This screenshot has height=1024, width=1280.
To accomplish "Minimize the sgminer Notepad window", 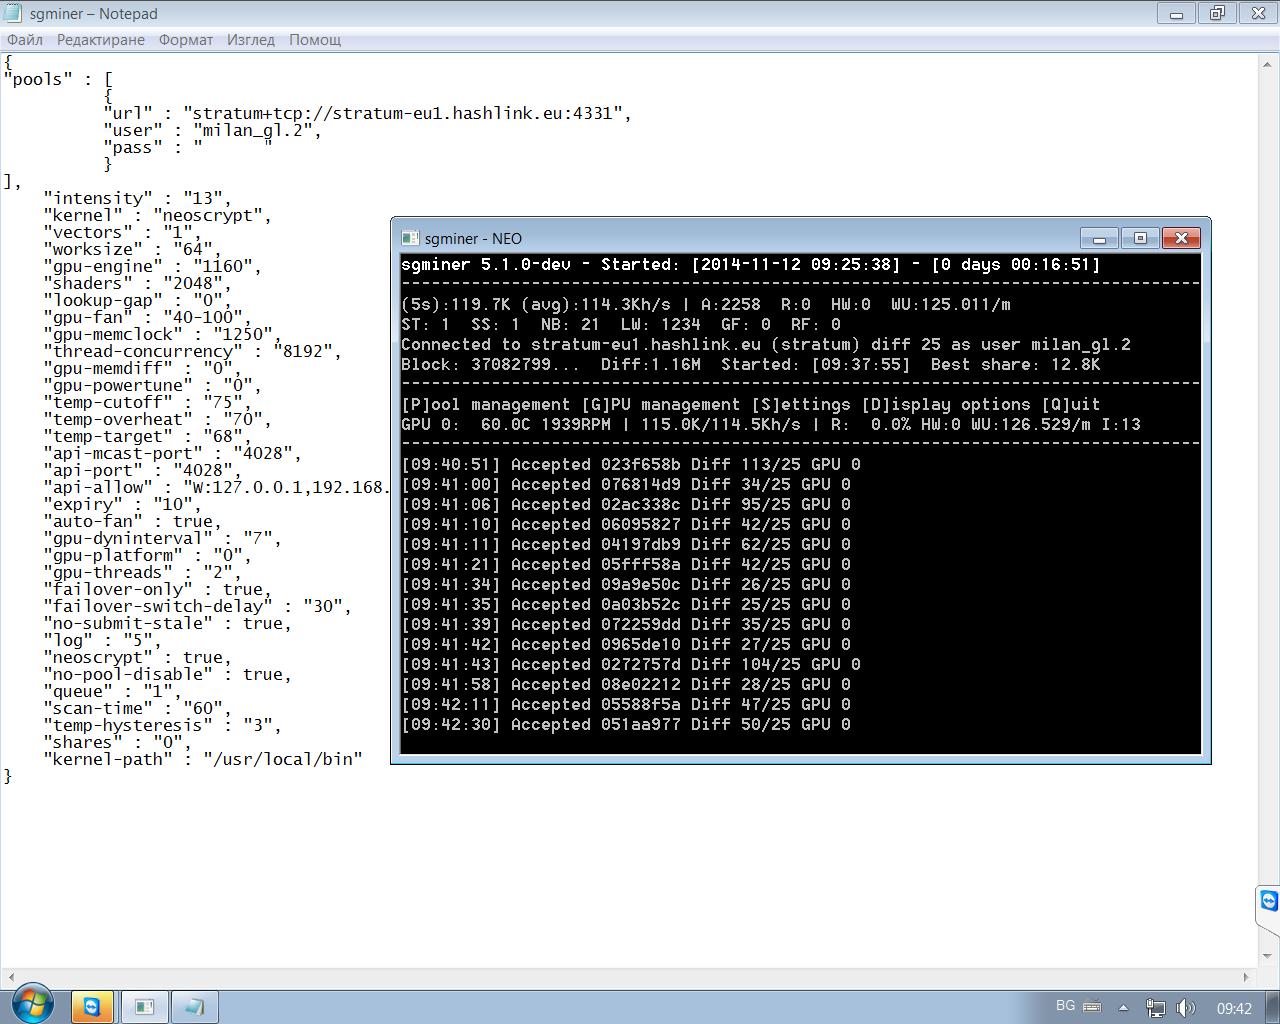I will point(1176,14).
